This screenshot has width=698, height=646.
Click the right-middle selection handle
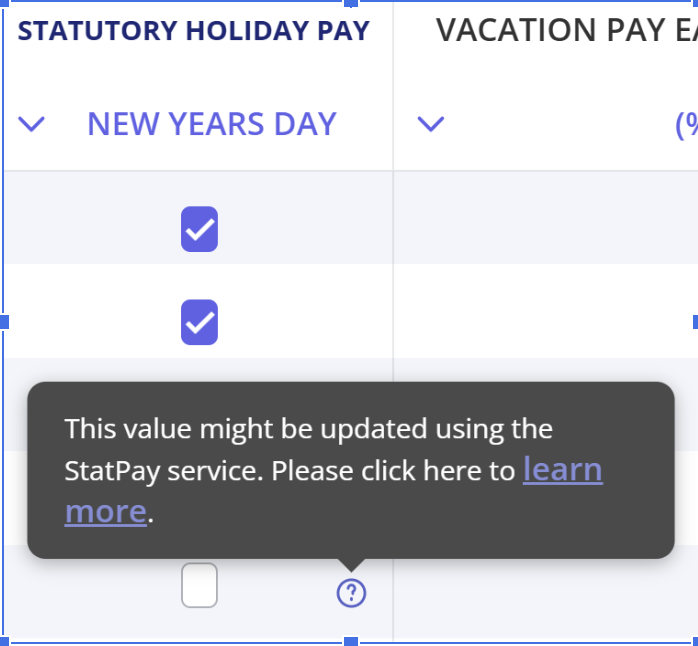click(694, 322)
